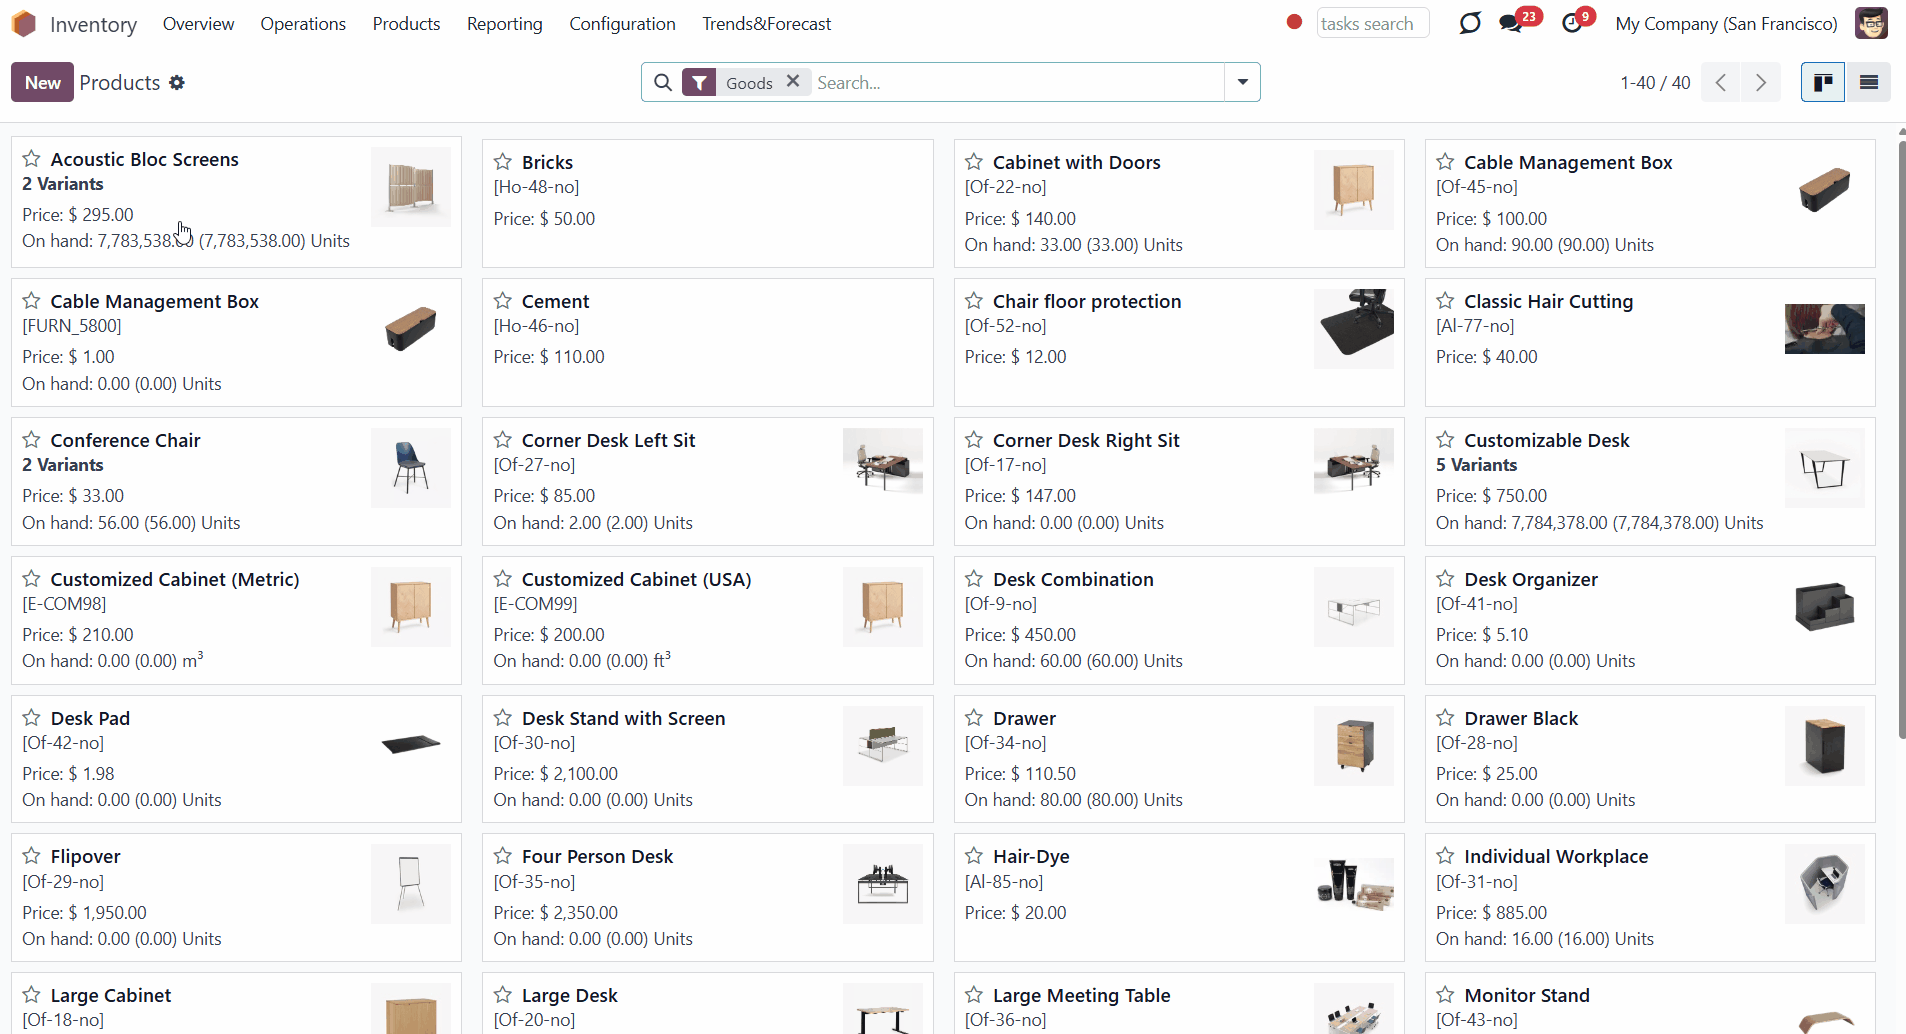Open the conversations messages icon

click(1511, 23)
